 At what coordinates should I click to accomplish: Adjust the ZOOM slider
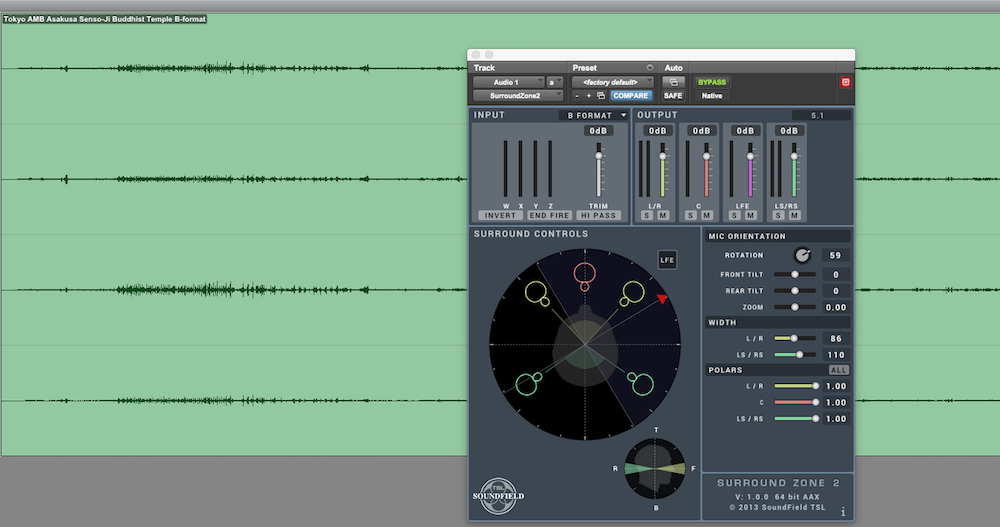pyautogui.click(x=795, y=307)
